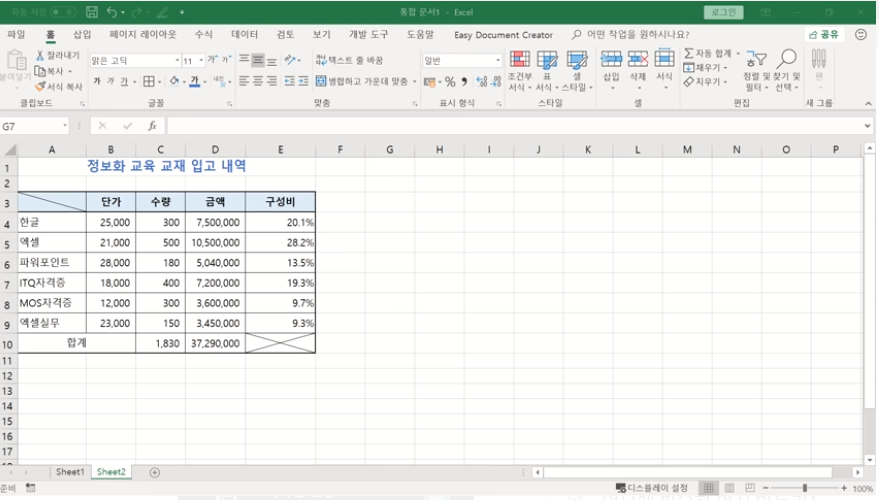Click the font color 가 button
Viewport: 879px width, 500px height.
pos(194,81)
